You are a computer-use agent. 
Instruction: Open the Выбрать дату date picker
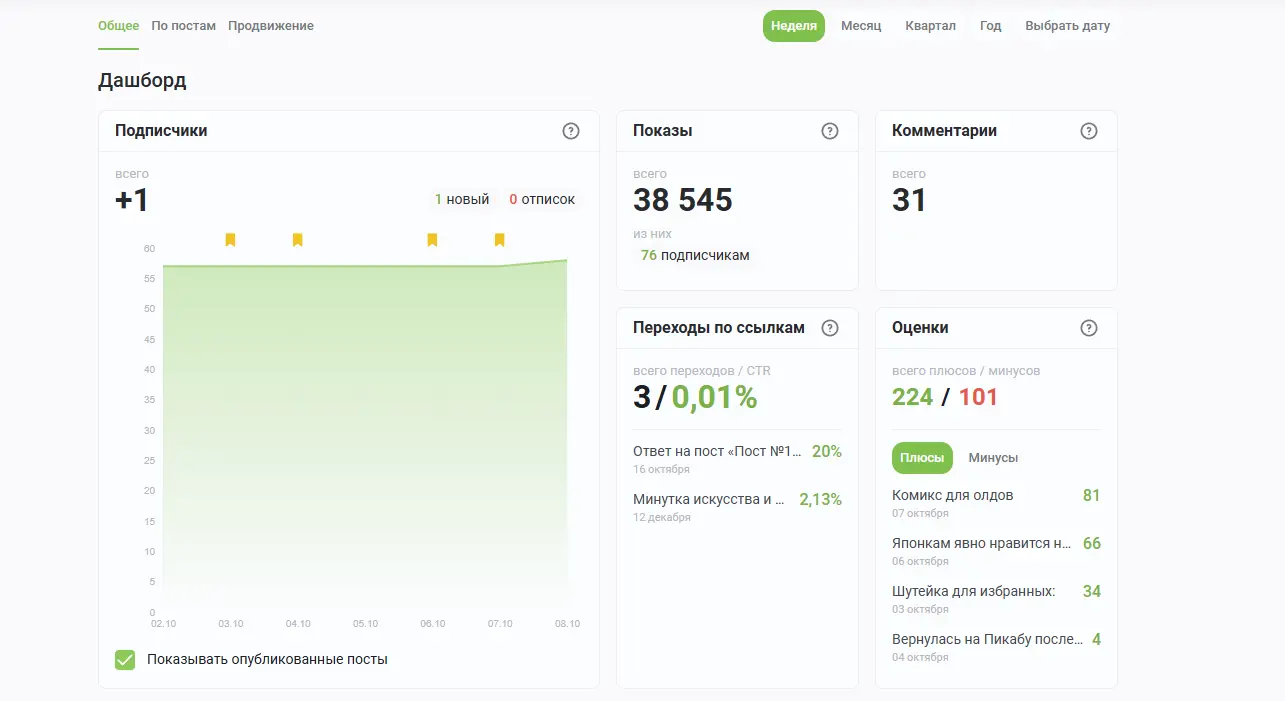point(1067,26)
